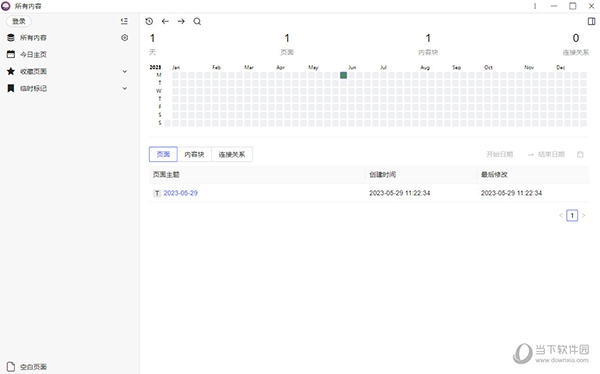The image size is (600, 374).
Task: Maximize the application window
Action: (x=572, y=6)
